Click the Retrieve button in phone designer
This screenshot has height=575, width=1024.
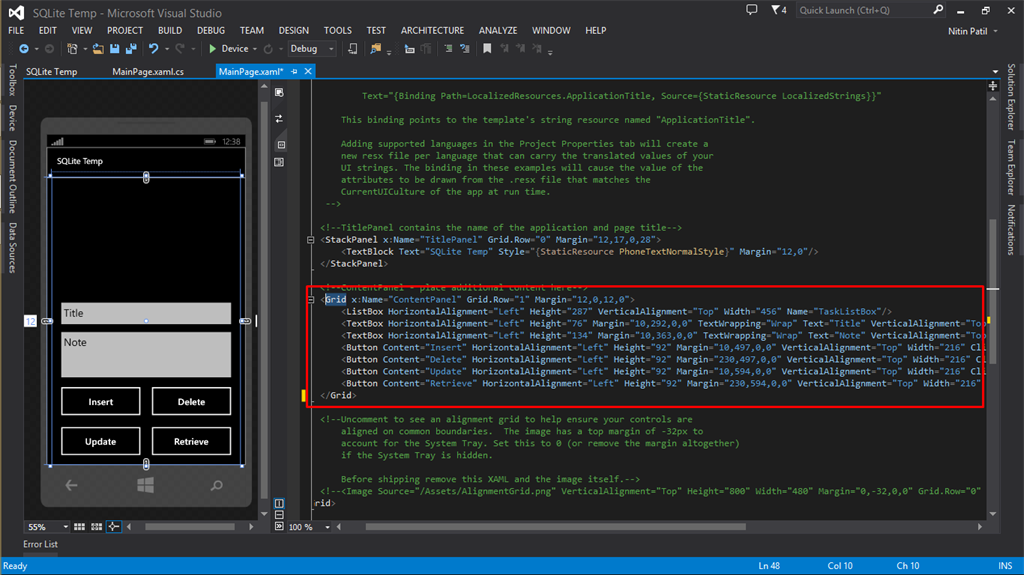pyautogui.click(x=191, y=441)
